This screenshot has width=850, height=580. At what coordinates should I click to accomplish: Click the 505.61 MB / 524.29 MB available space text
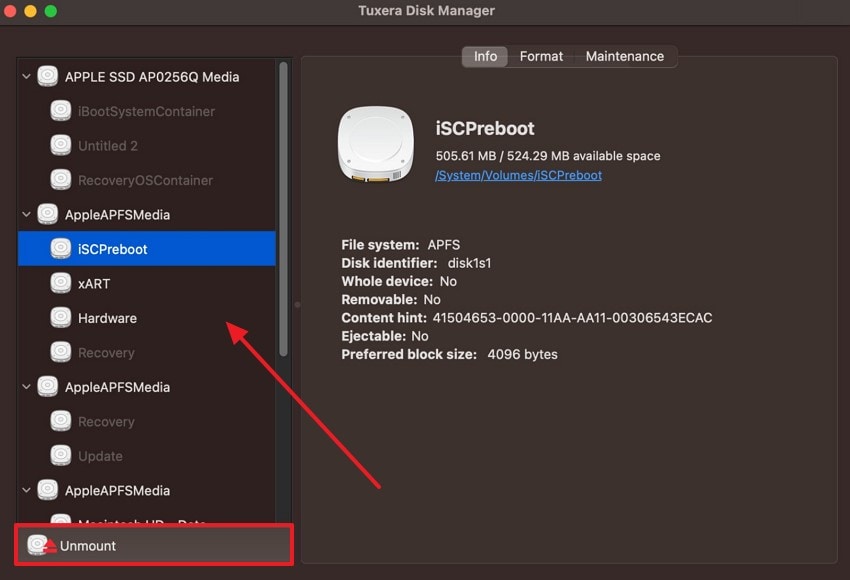(548, 156)
